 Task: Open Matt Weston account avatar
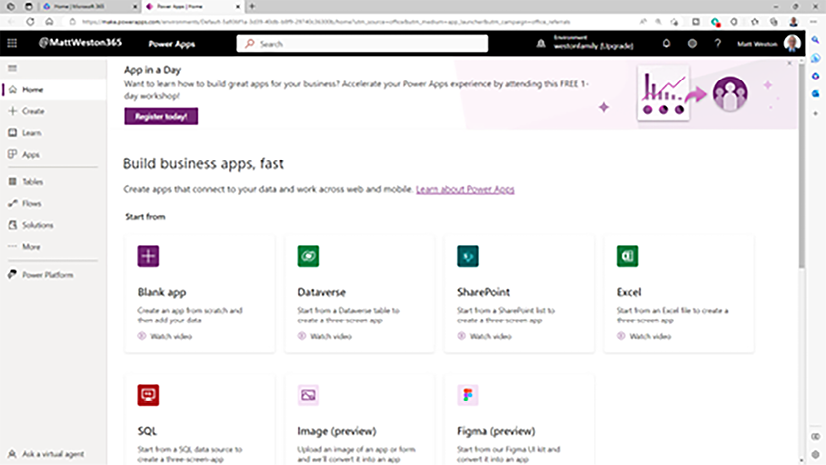coord(792,44)
